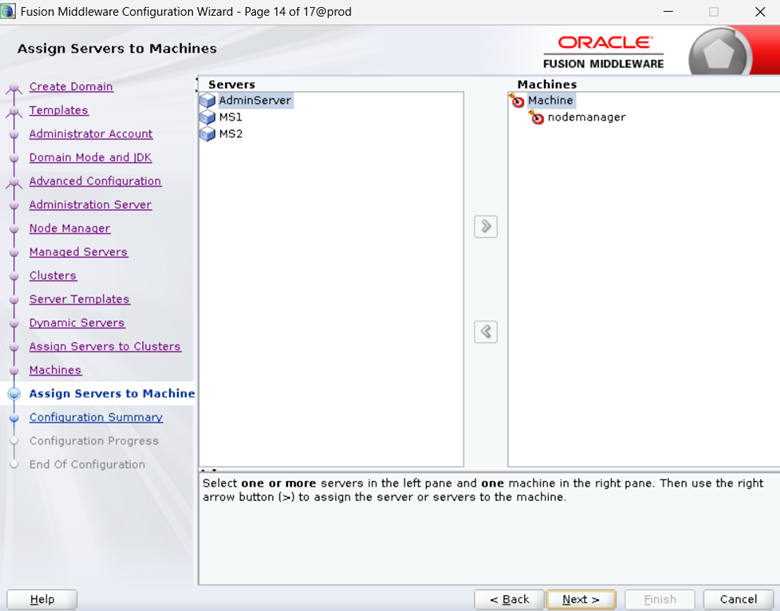
Task: Click the Machine node icon
Action: (517, 101)
